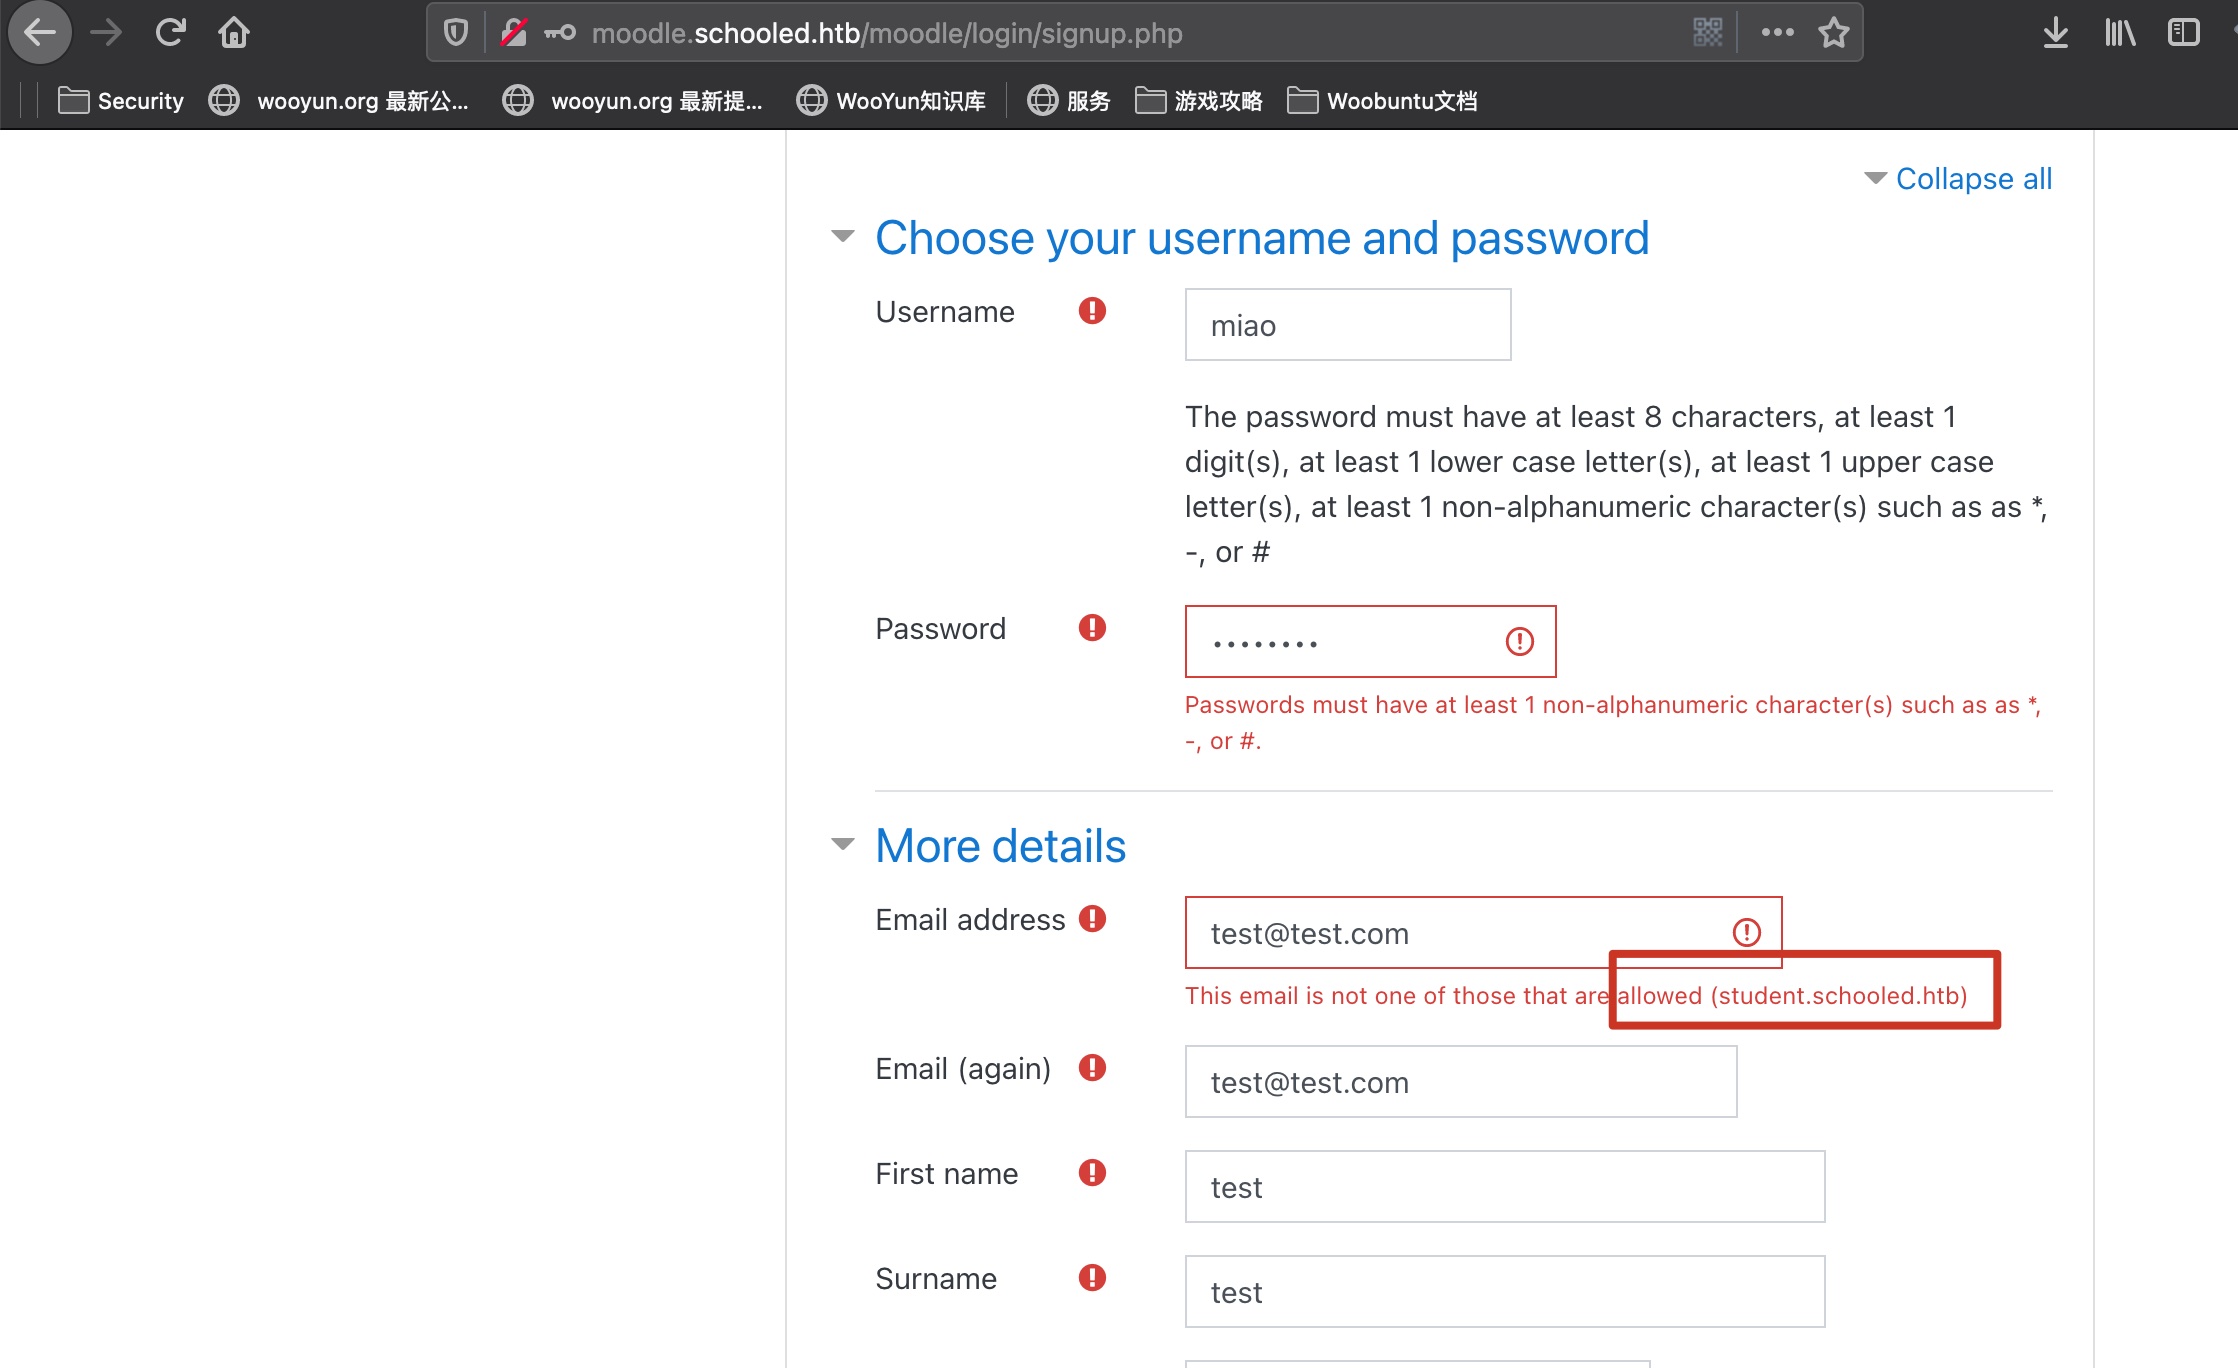Open page actions three-dot menu
The width and height of the screenshot is (2238, 1368).
click(1777, 33)
